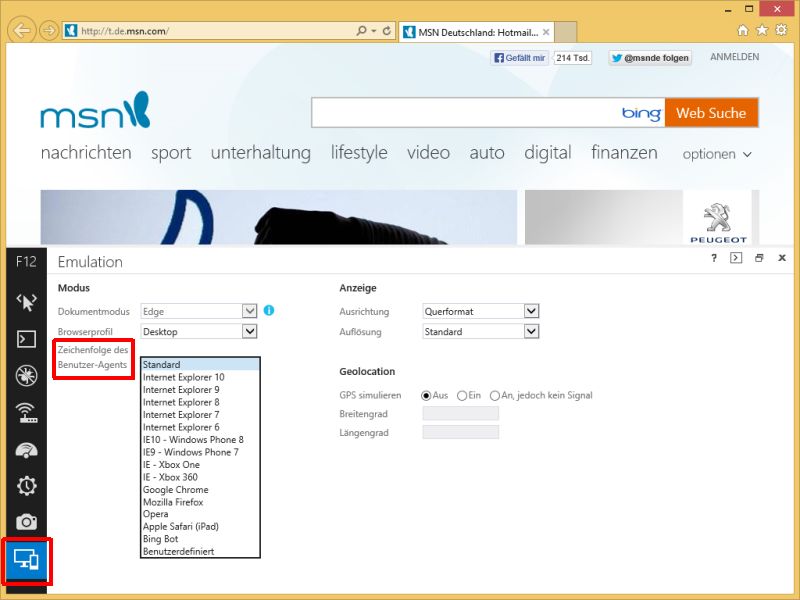800x600 pixels.
Task: Click the Facebook Gefällt mir button
Action: 519,58
